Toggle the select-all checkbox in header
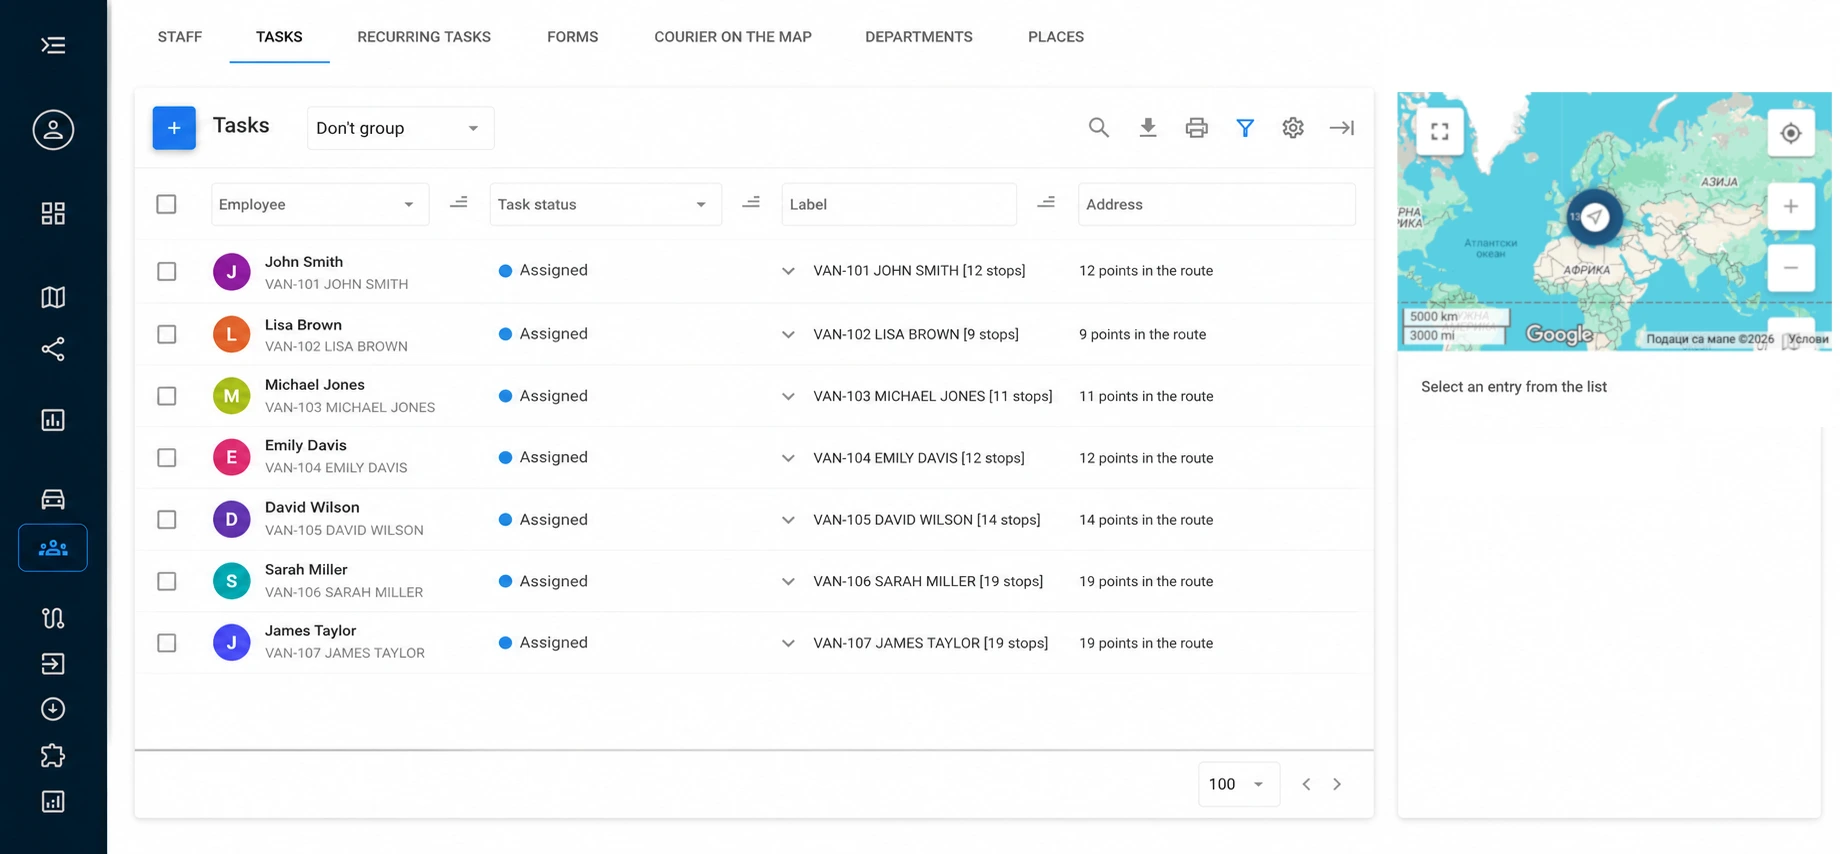This screenshot has height=854, width=1840. coord(167,204)
